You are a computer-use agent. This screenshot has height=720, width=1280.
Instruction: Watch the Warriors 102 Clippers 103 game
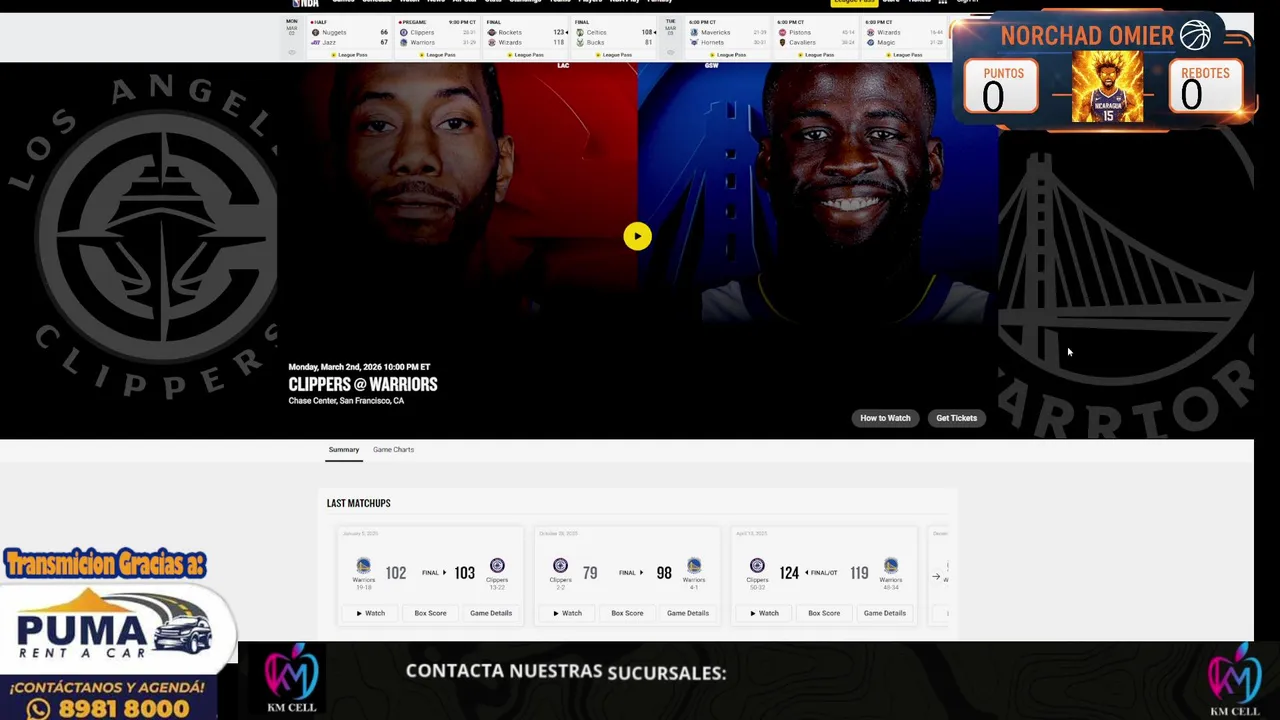(x=370, y=613)
